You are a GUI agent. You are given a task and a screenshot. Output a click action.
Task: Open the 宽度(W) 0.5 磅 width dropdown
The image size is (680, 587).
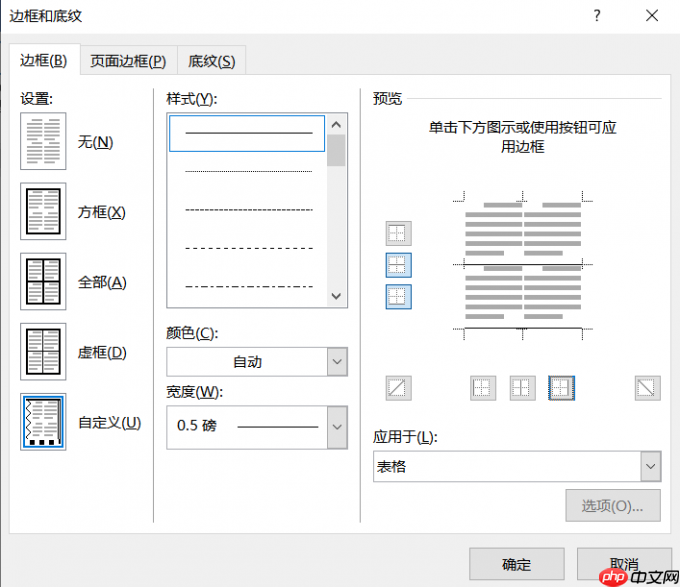point(257,427)
